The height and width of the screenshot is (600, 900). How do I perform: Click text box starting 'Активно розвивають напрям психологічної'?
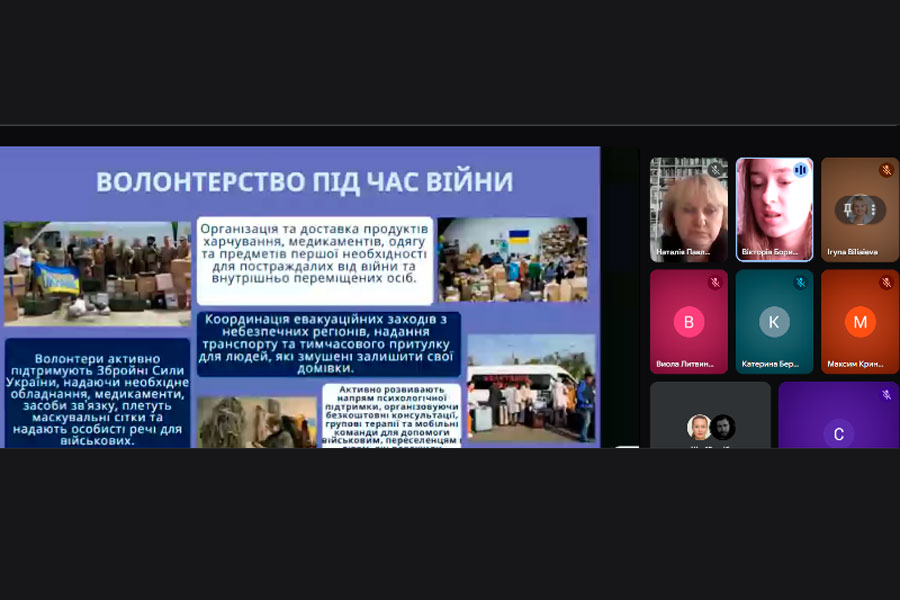391,416
